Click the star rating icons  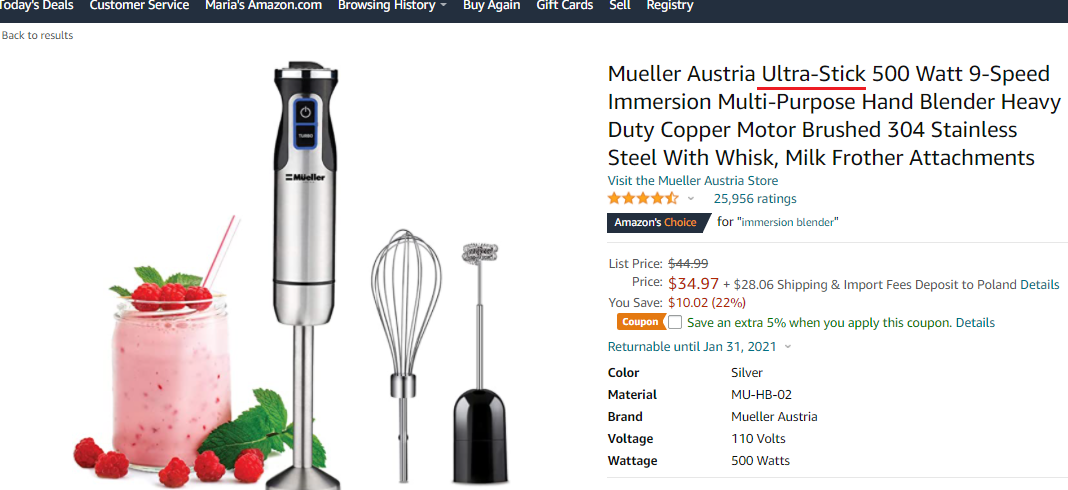coord(643,199)
